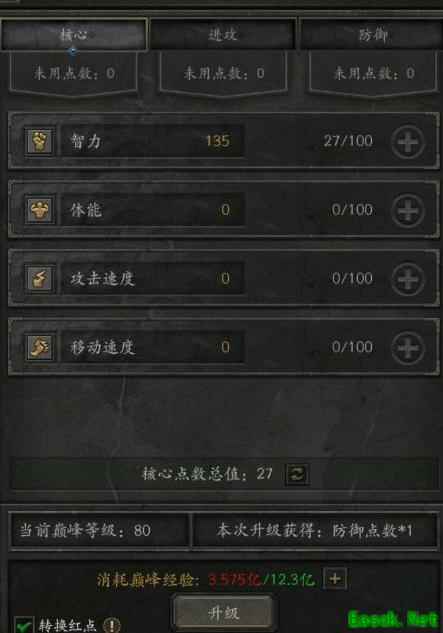
Task: Add a point to 智力 with plus
Action: [x=408, y=142]
